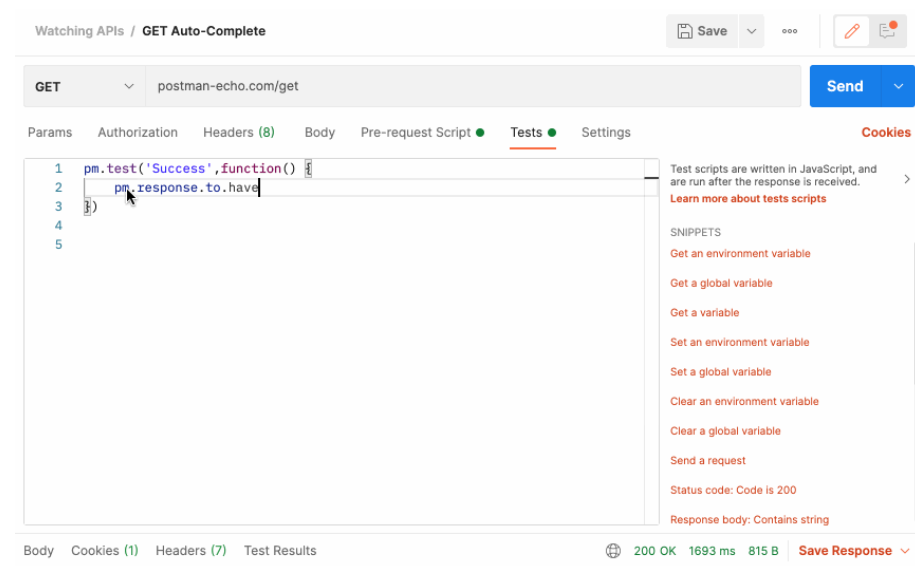The width and height of the screenshot is (915, 566).
Task: Place cursor at end of pm.response.to.have line
Action: [x=259, y=188]
